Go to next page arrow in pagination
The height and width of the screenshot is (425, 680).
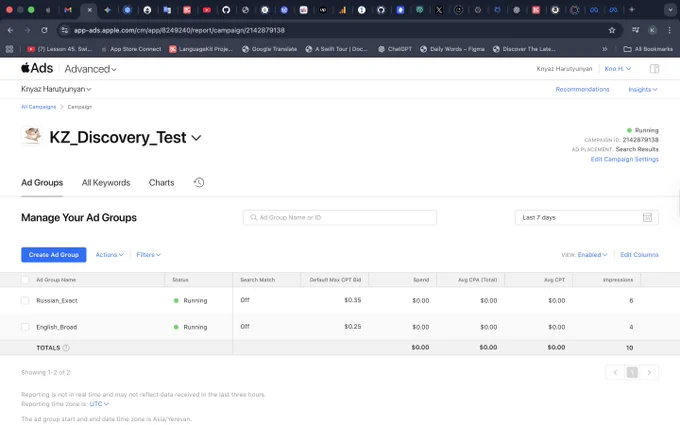[649, 373]
